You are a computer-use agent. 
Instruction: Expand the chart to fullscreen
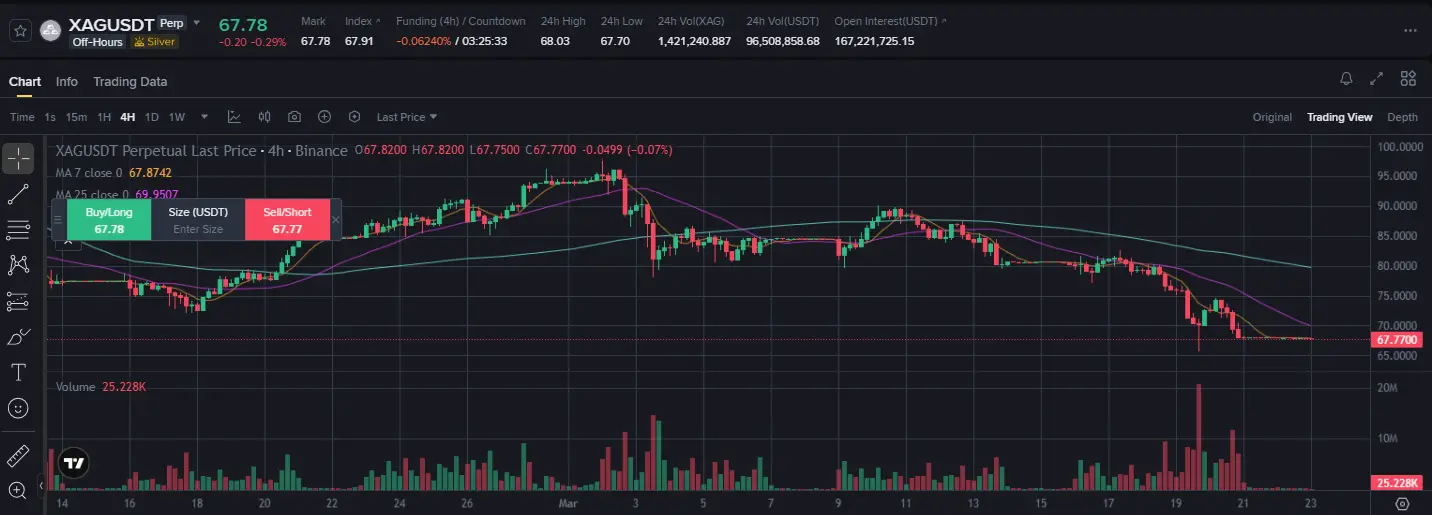tap(1377, 79)
